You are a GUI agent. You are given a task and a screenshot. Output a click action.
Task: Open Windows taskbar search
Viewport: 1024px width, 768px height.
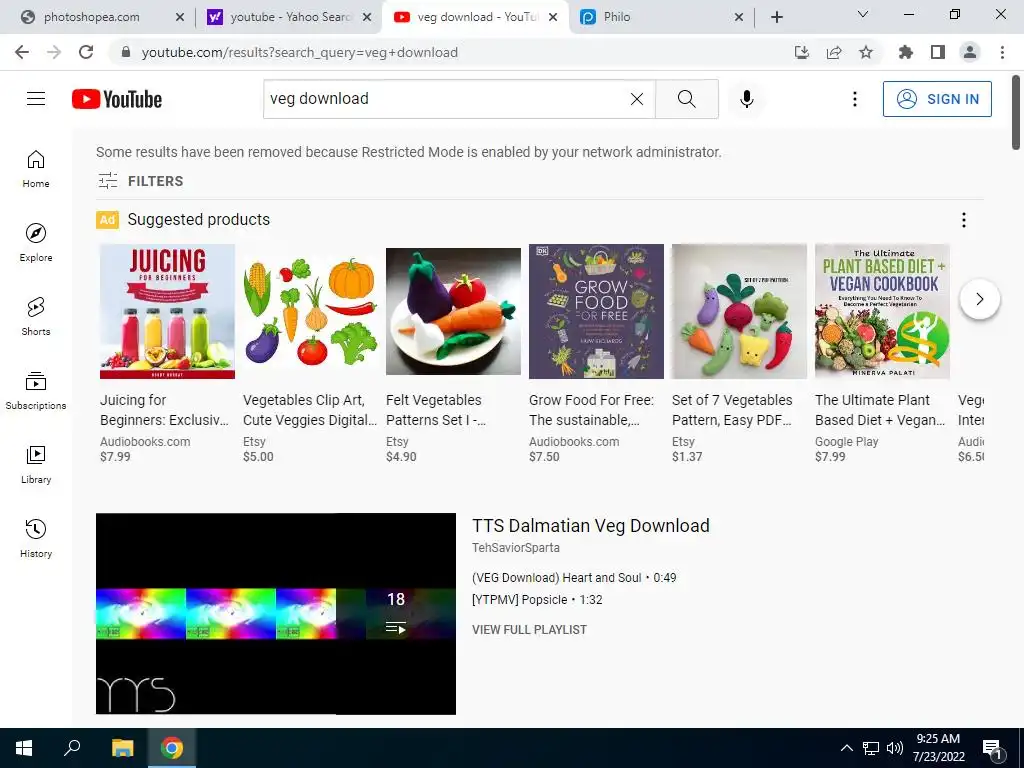coord(72,748)
